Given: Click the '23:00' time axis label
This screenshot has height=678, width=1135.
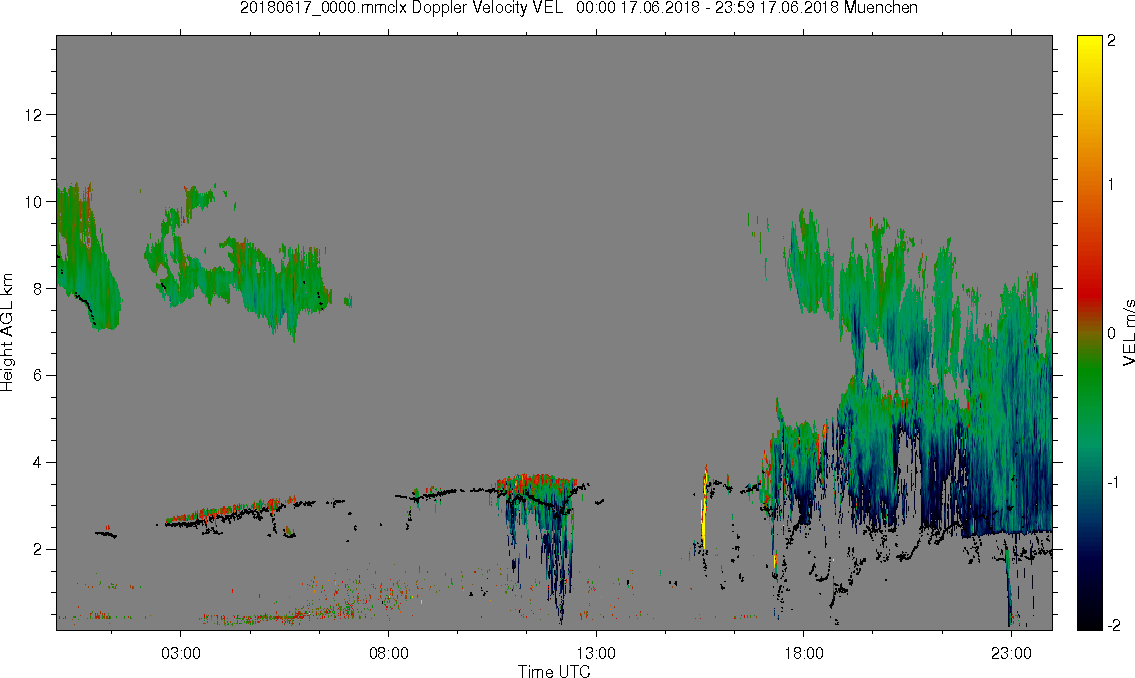Looking at the screenshot, I should [1011, 654].
